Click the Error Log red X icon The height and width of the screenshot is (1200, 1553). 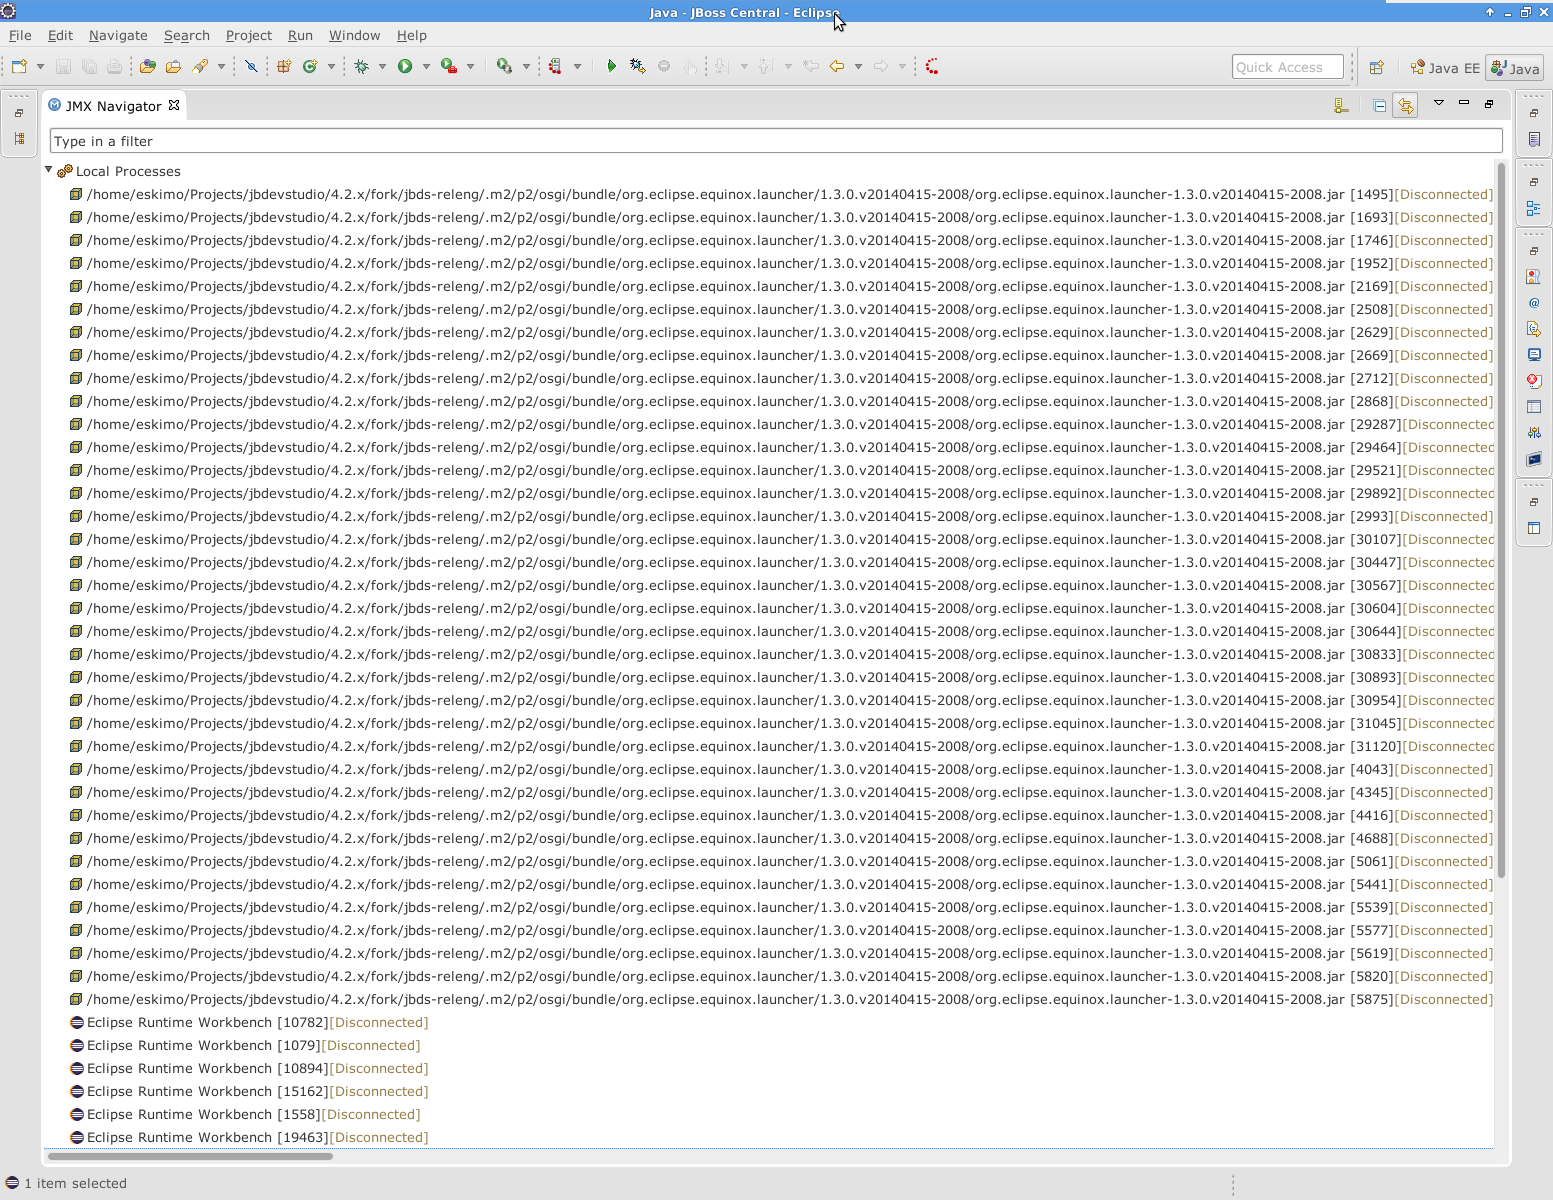(x=1534, y=381)
